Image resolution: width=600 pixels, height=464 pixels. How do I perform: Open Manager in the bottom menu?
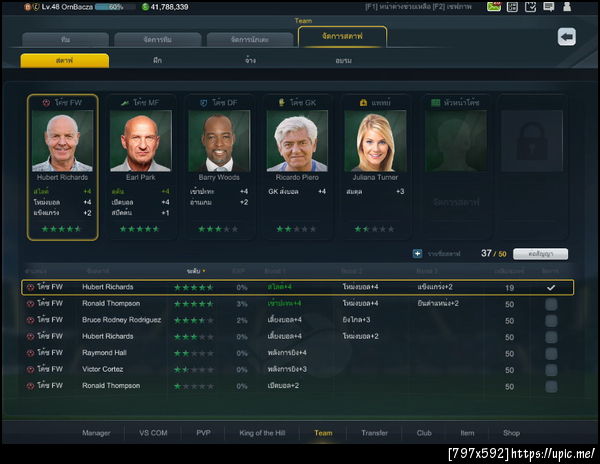point(96,433)
